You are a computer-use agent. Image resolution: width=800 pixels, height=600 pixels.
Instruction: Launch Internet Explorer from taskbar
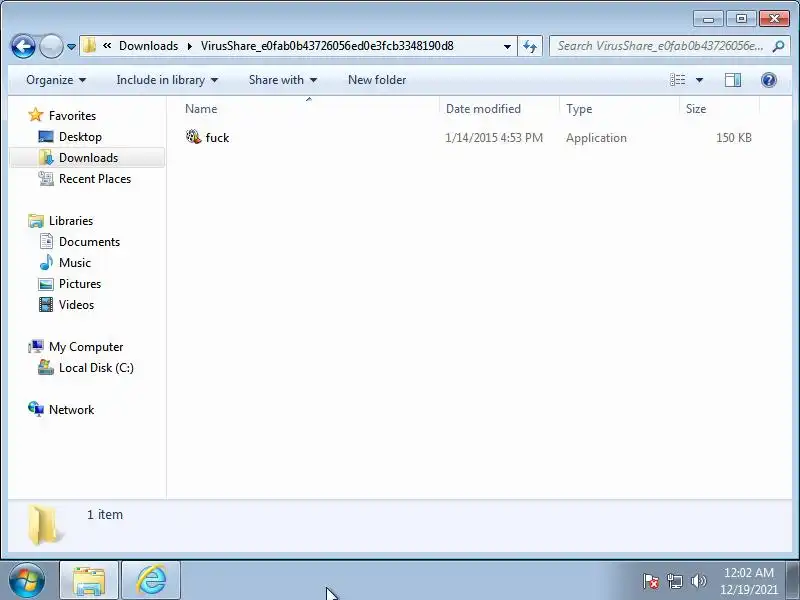coord(151,580)
